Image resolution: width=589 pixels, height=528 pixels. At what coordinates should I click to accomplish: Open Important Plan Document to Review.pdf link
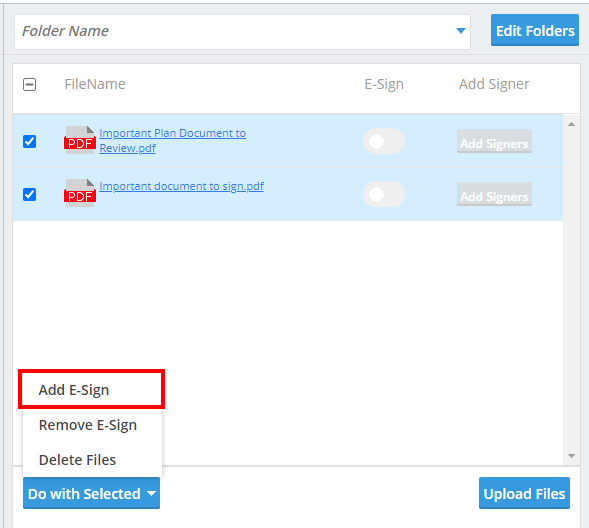172,140
